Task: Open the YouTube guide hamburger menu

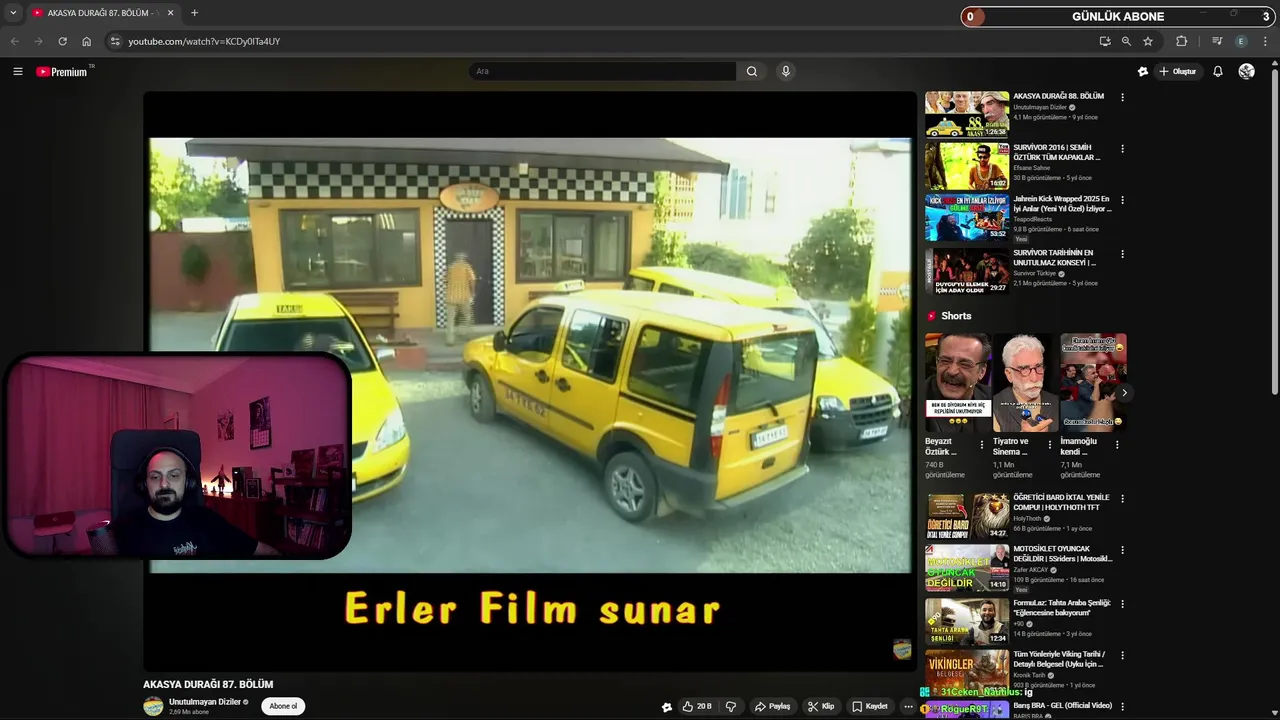Action: (17, 71)
